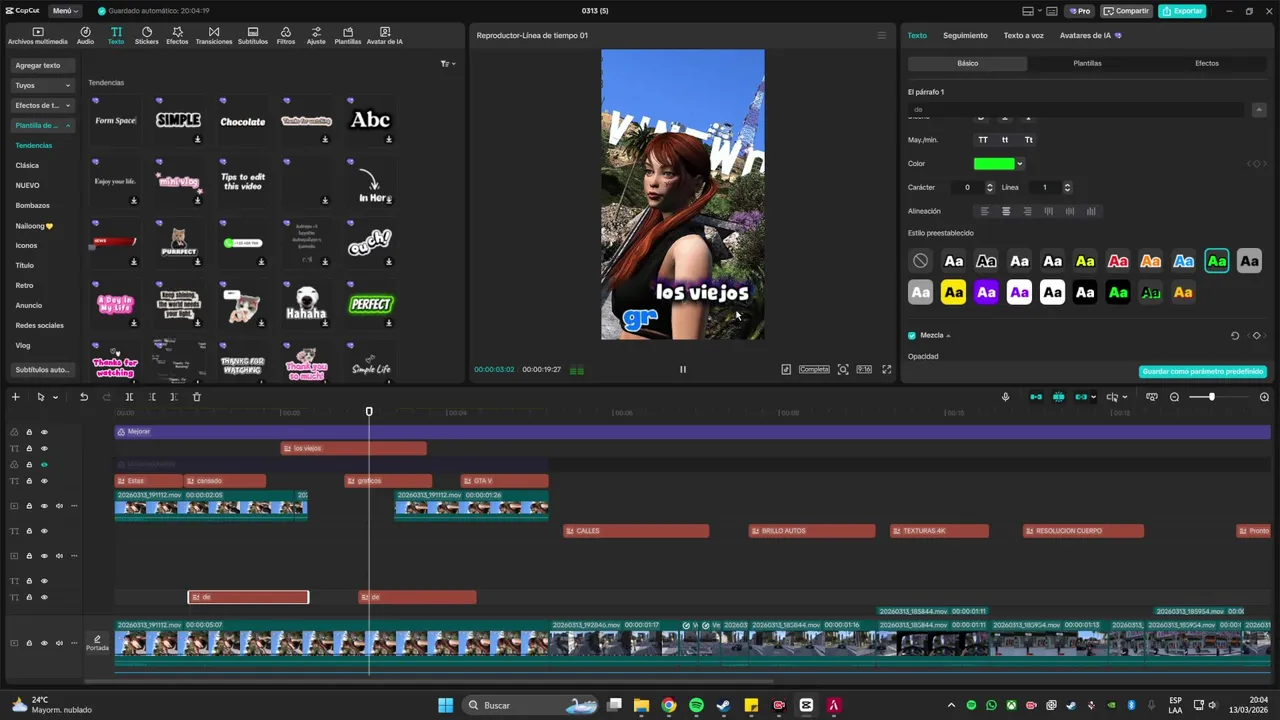Click the undo arrow in timeline toolbar
1280x720 pixels.
pos(84,397)
